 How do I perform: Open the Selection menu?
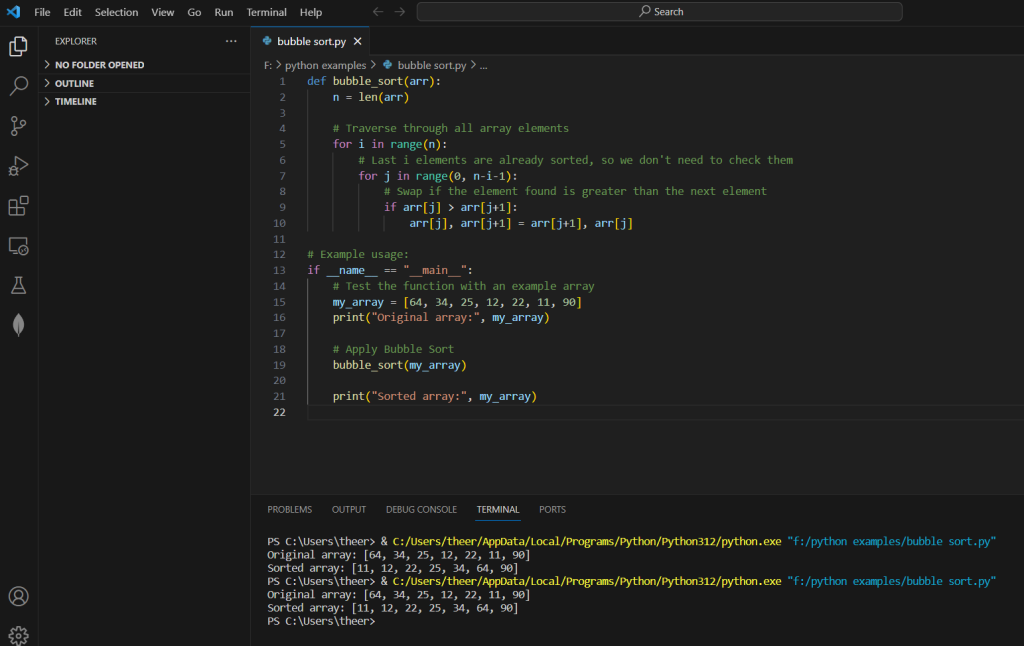tap(117, 12)
